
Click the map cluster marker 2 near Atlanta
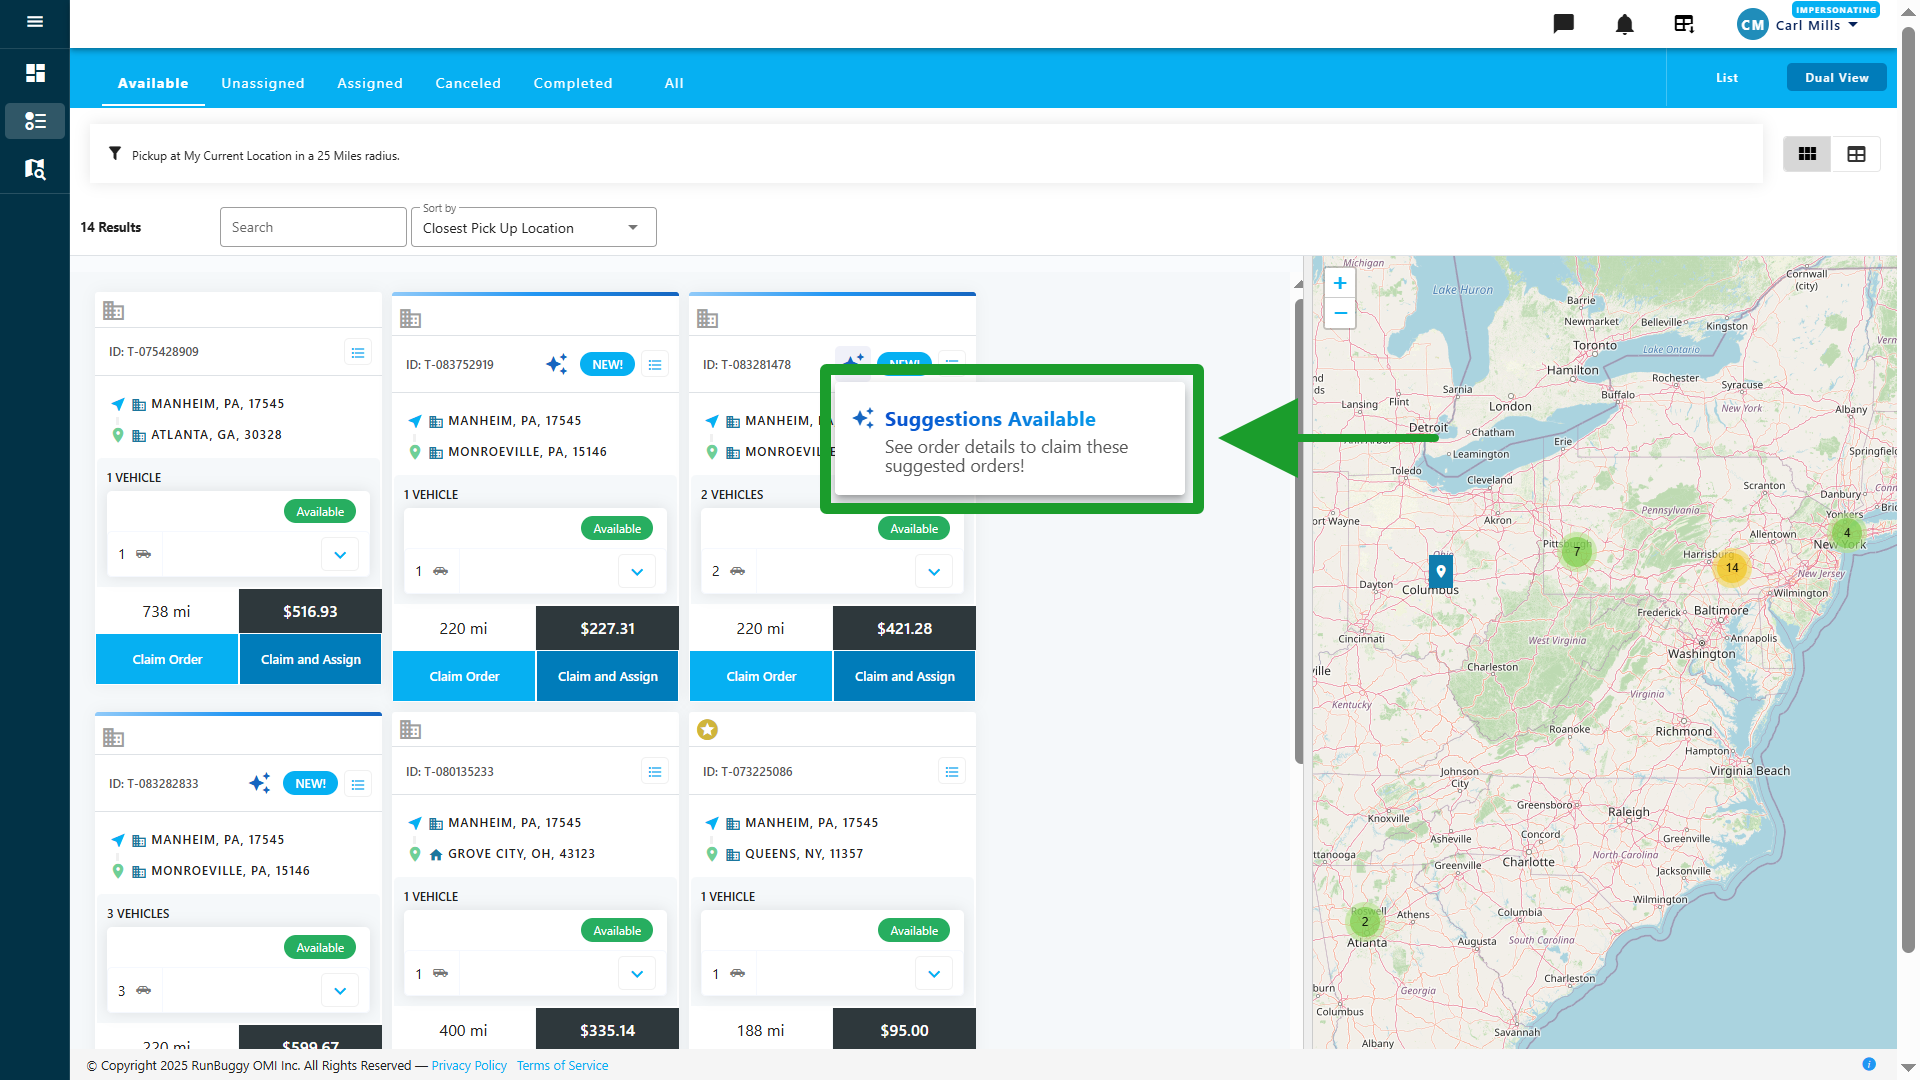click(1364, 921)
